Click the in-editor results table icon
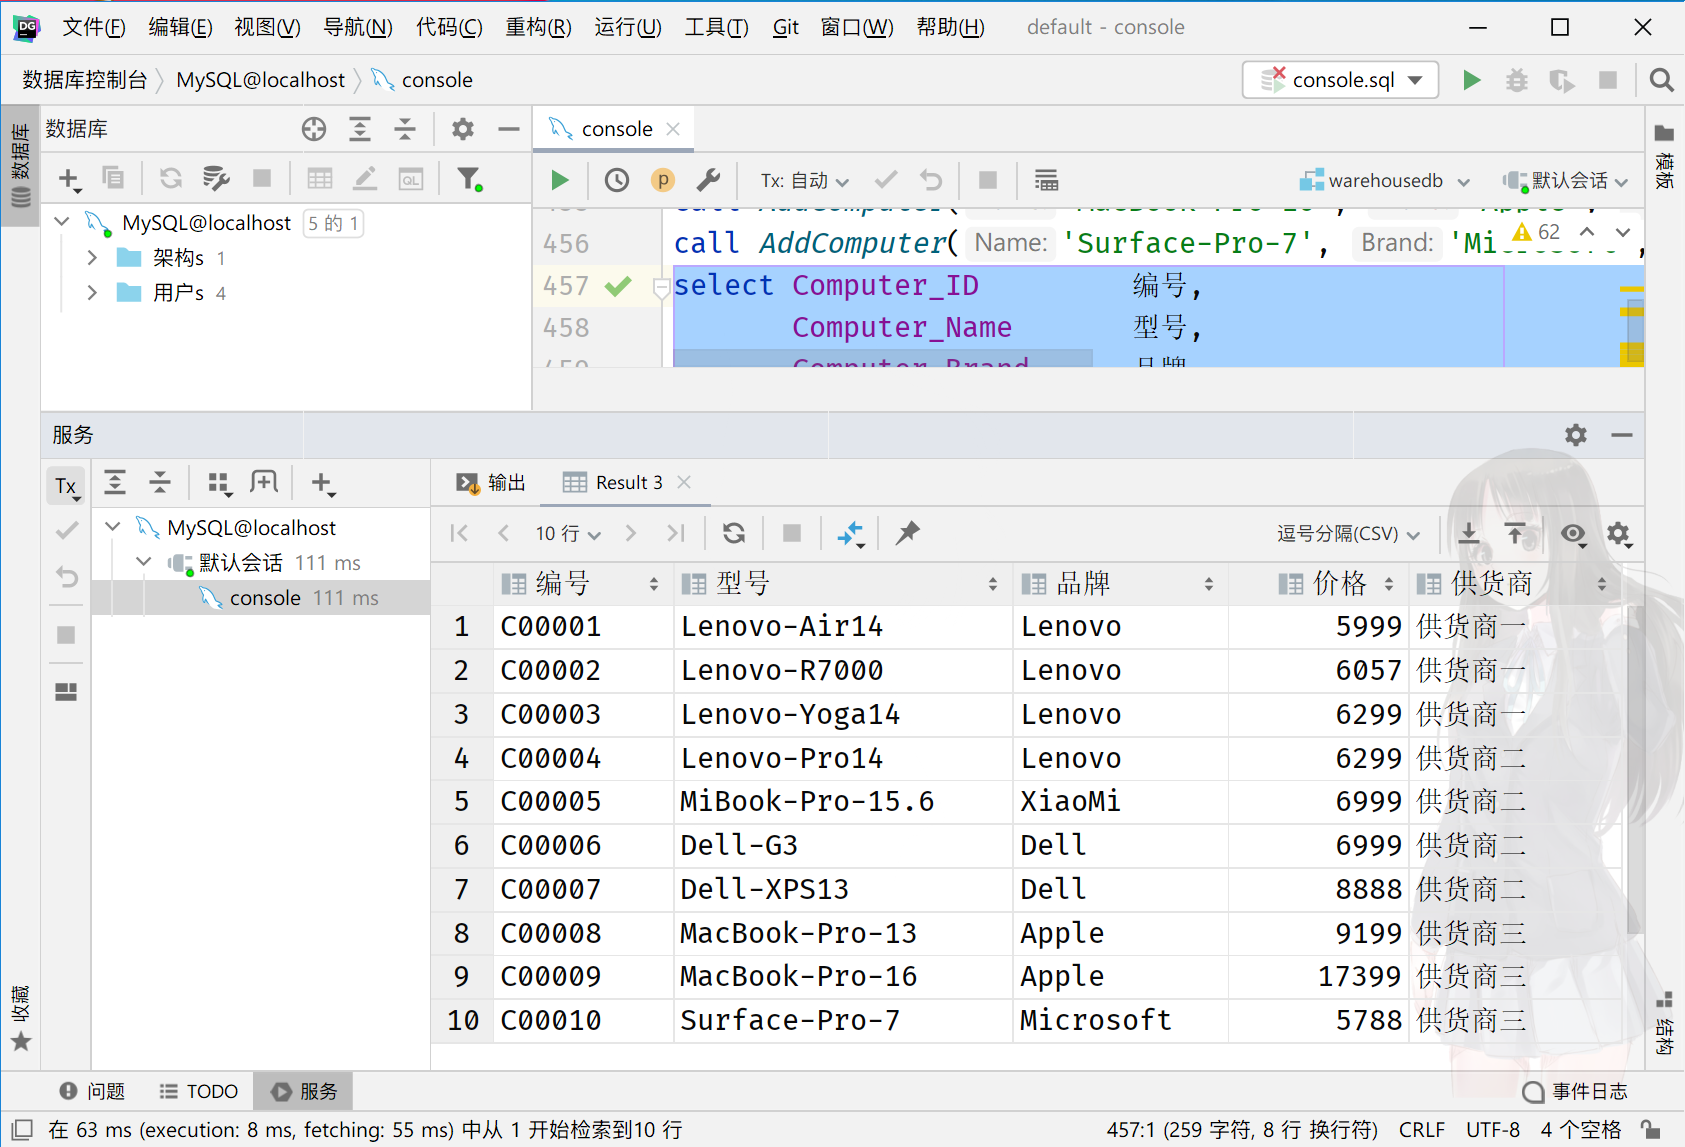Image resolution: width=1685 pixels, height=1147 pixels. pos(1046,180)
